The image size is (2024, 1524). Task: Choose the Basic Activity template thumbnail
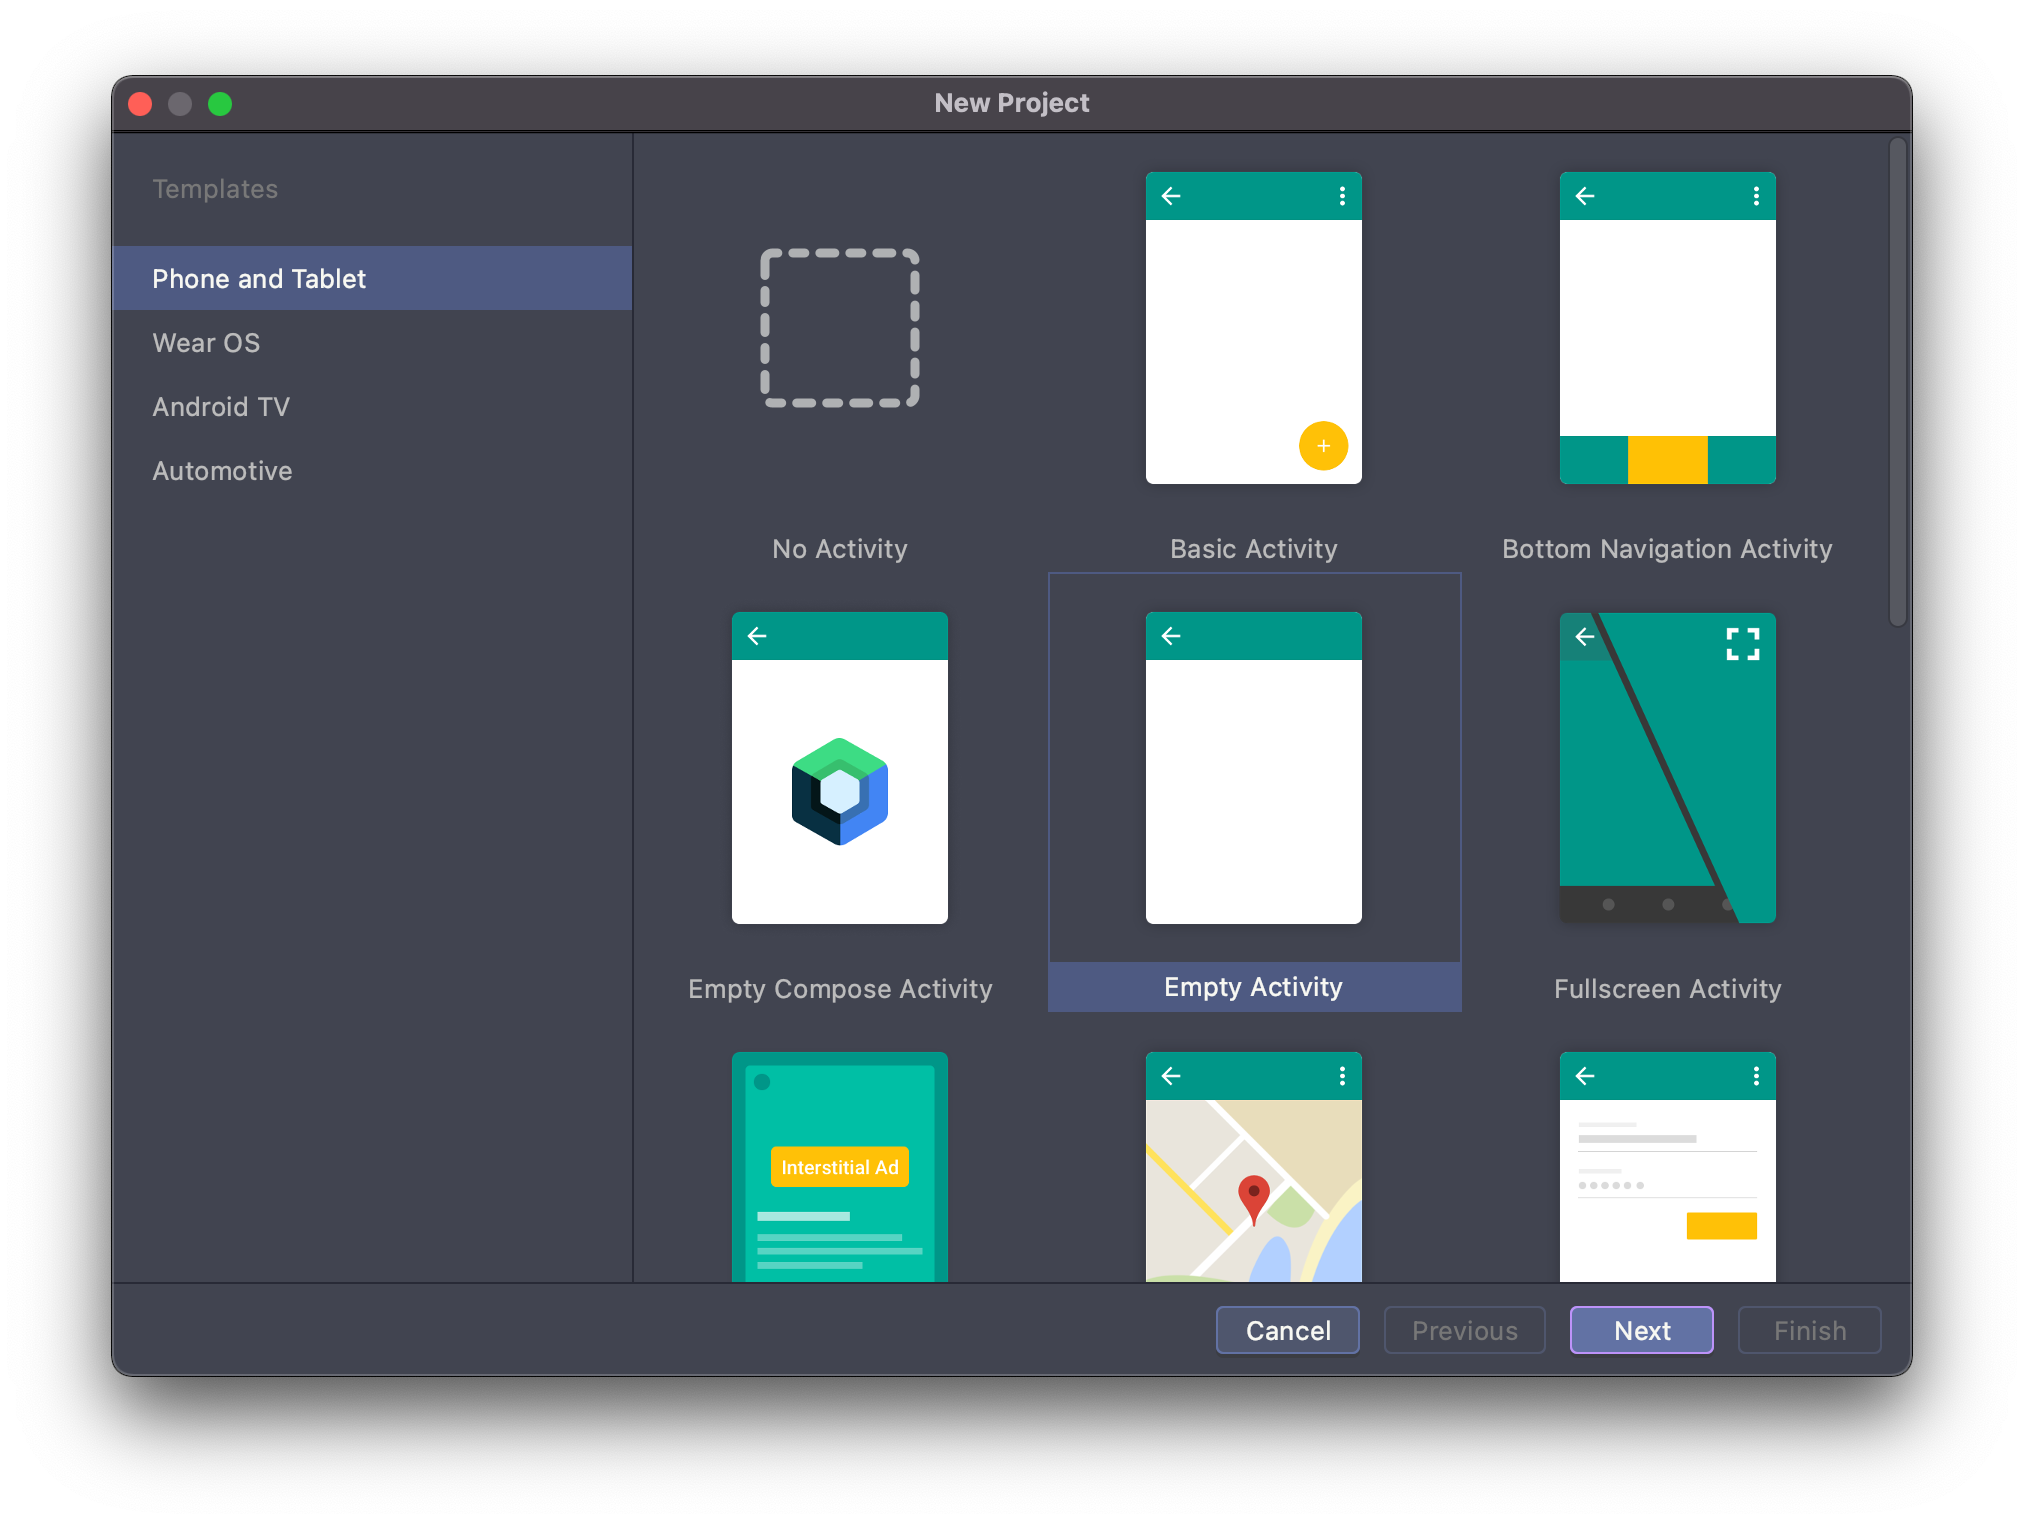tap(1253, 328)
